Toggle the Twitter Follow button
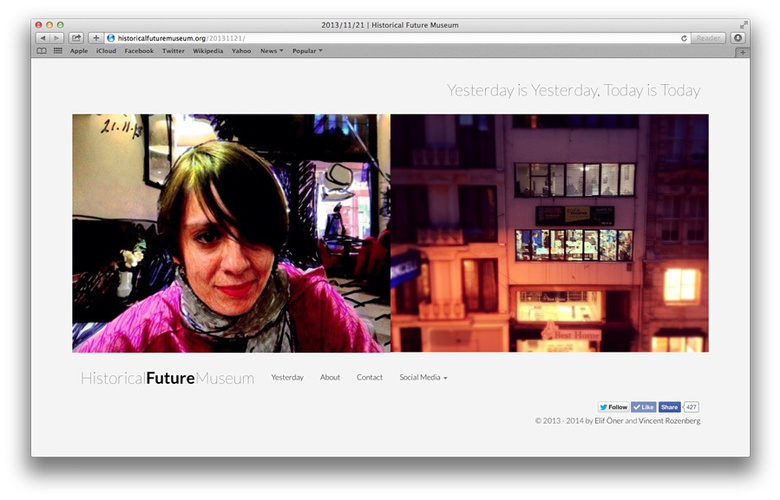This screenshot has height=500, width=780. (x=613, y=407)
